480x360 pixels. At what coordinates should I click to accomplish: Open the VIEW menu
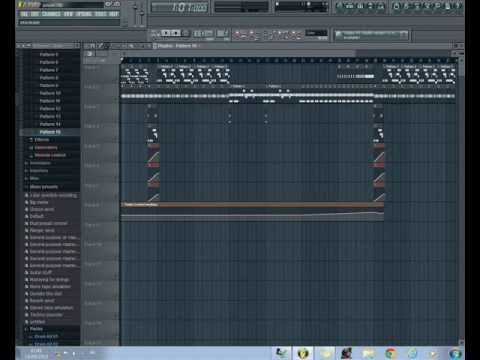68,14
